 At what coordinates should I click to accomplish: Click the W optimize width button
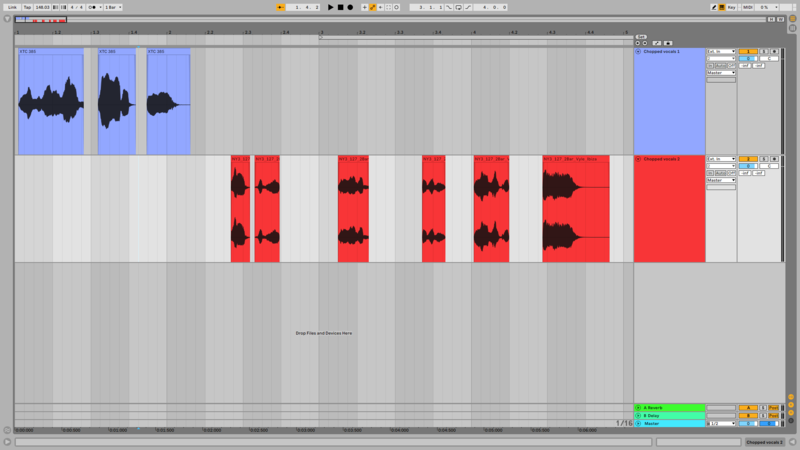tap(781, 19)
